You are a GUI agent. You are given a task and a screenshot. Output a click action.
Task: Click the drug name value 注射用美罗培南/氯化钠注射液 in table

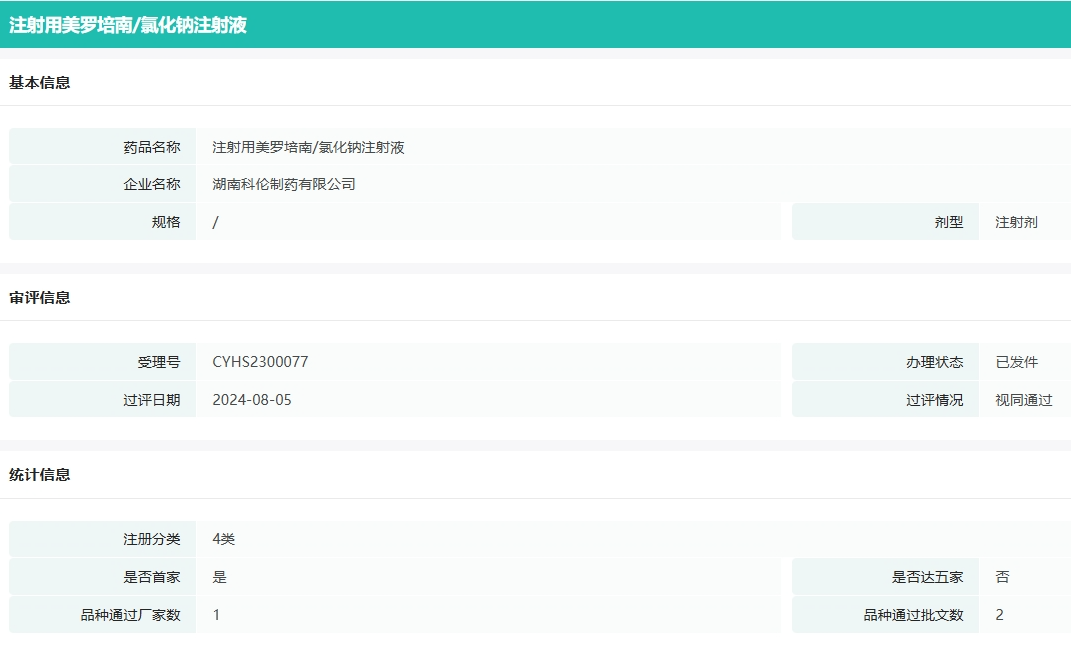point(308,148)
